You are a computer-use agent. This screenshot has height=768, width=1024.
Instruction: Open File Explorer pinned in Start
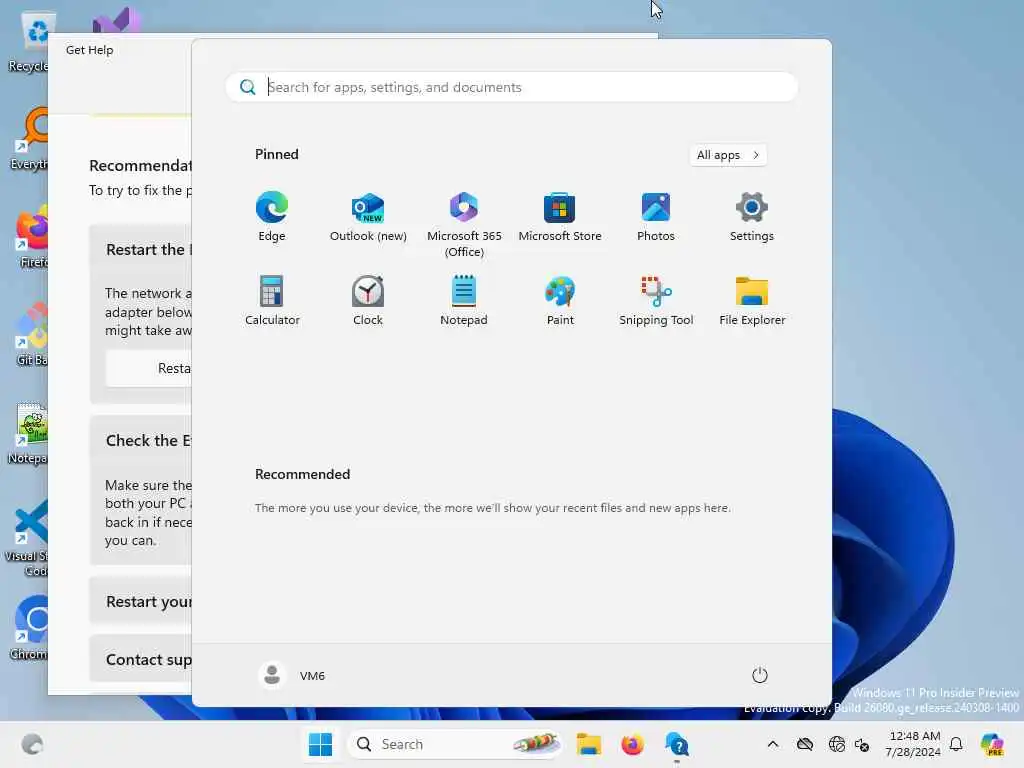[x=752, y=300]
